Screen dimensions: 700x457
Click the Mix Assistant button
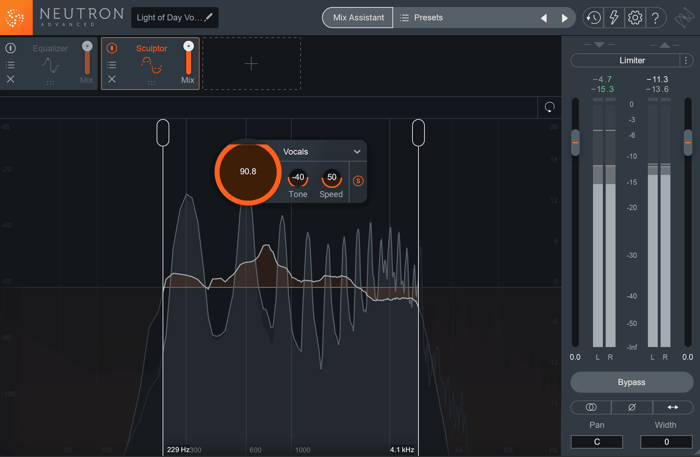click(358, 18)
